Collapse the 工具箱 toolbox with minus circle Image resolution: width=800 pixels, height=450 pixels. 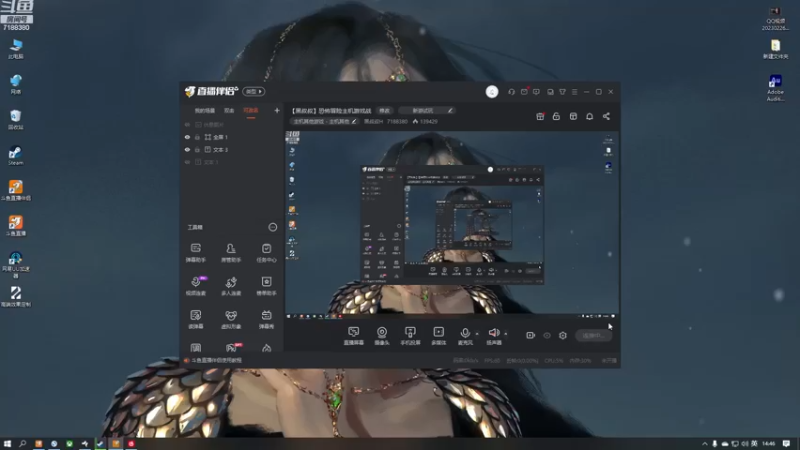pos(272,227)
